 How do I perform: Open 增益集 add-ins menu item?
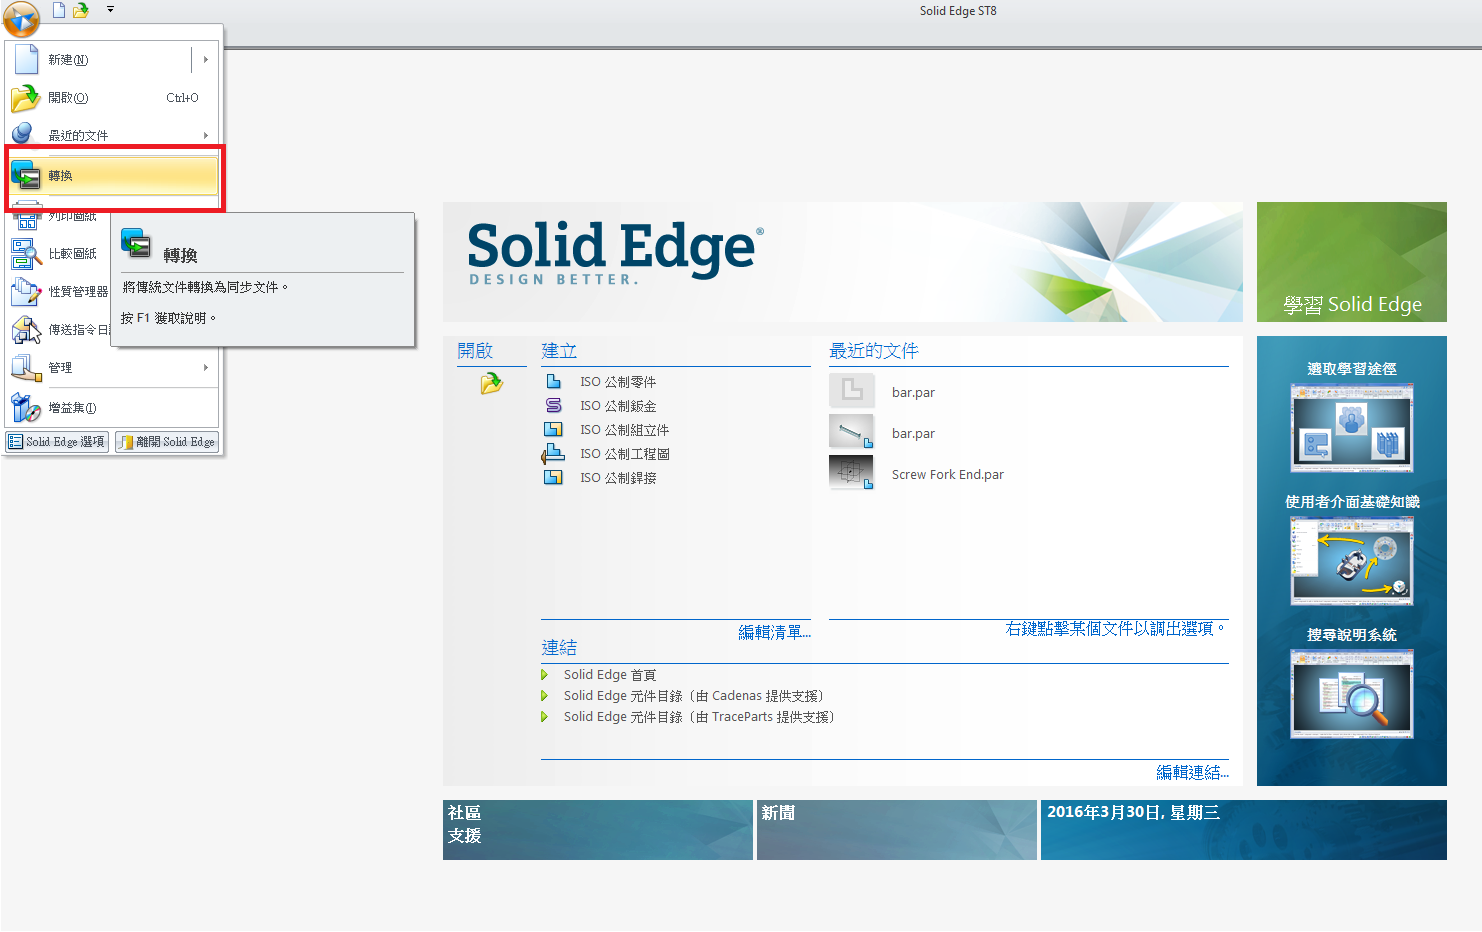[113, 408]
